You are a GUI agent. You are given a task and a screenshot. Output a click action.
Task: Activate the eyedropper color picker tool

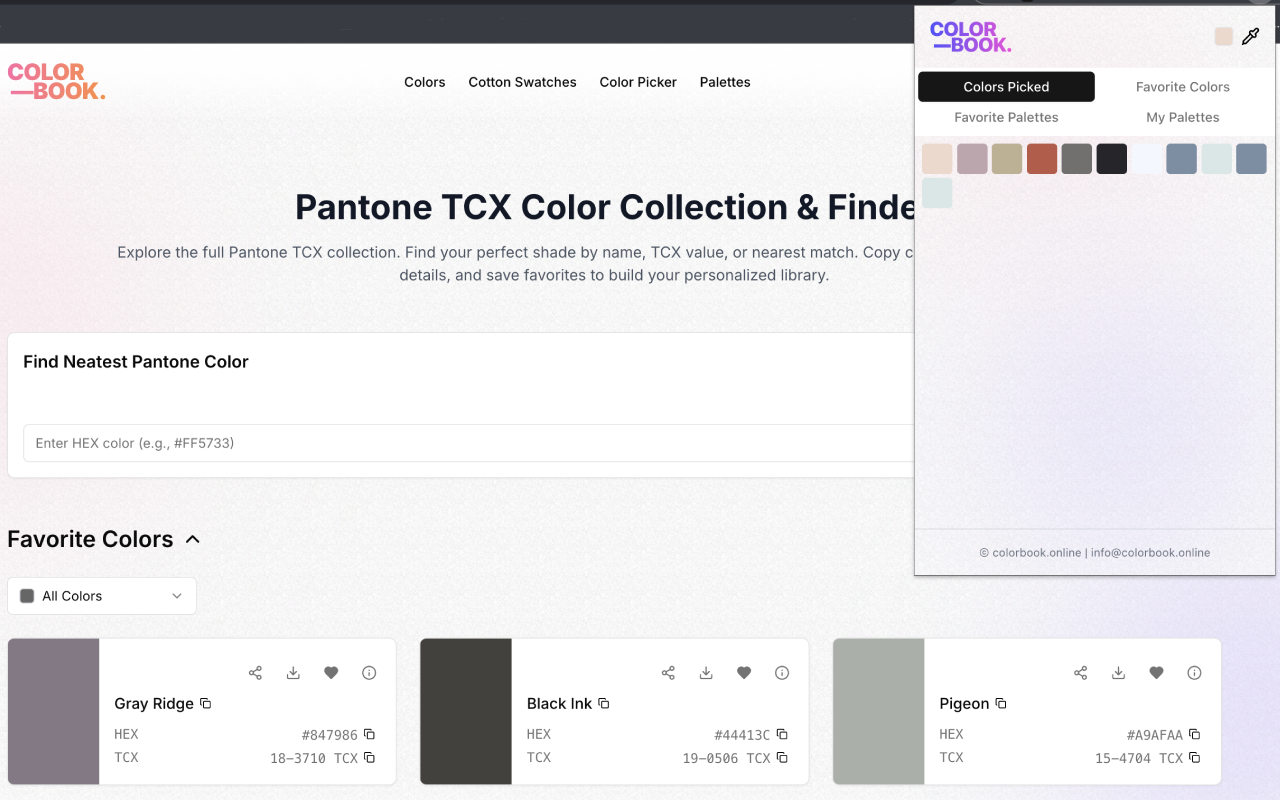click(1250, 37)
